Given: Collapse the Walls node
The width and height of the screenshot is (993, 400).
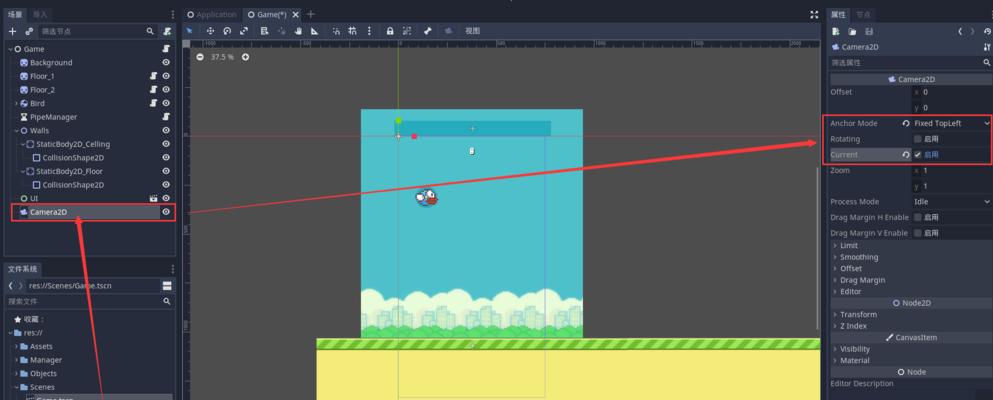Looking at the screenshot, I should click(16, 130).
